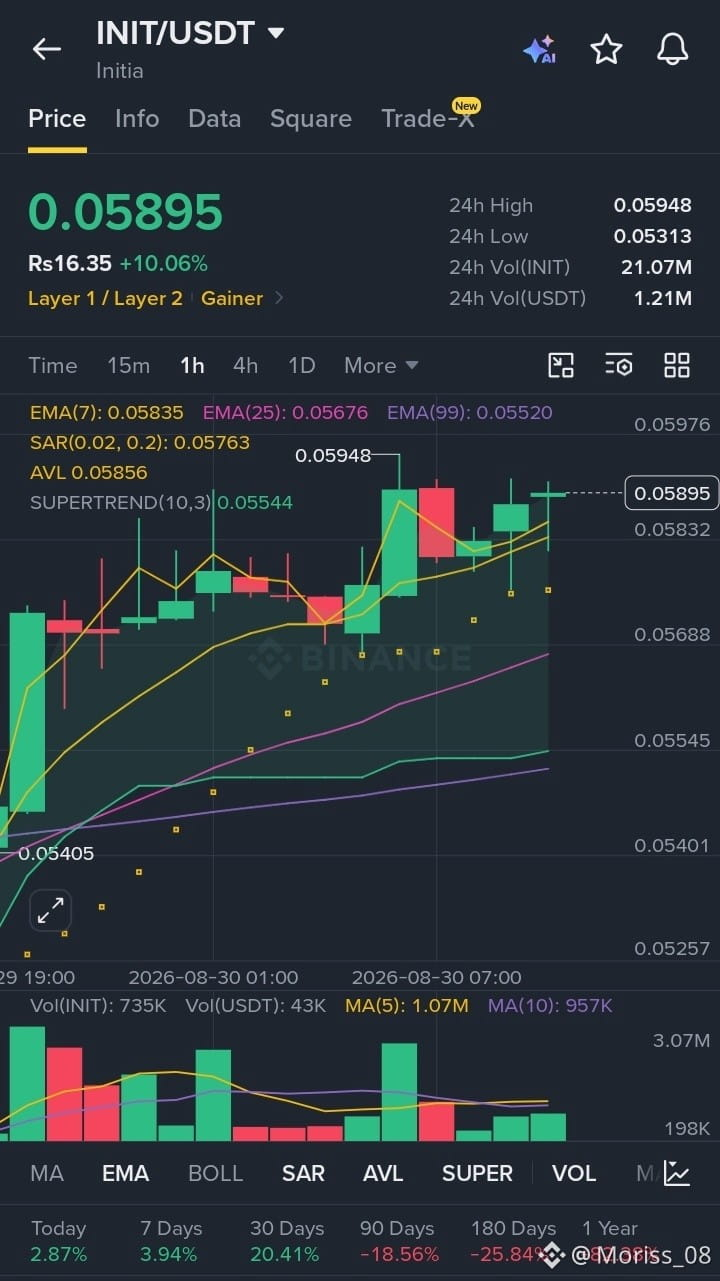Open price alert bell icon
Screen dimensions: 720x1281
click(672, 49)
